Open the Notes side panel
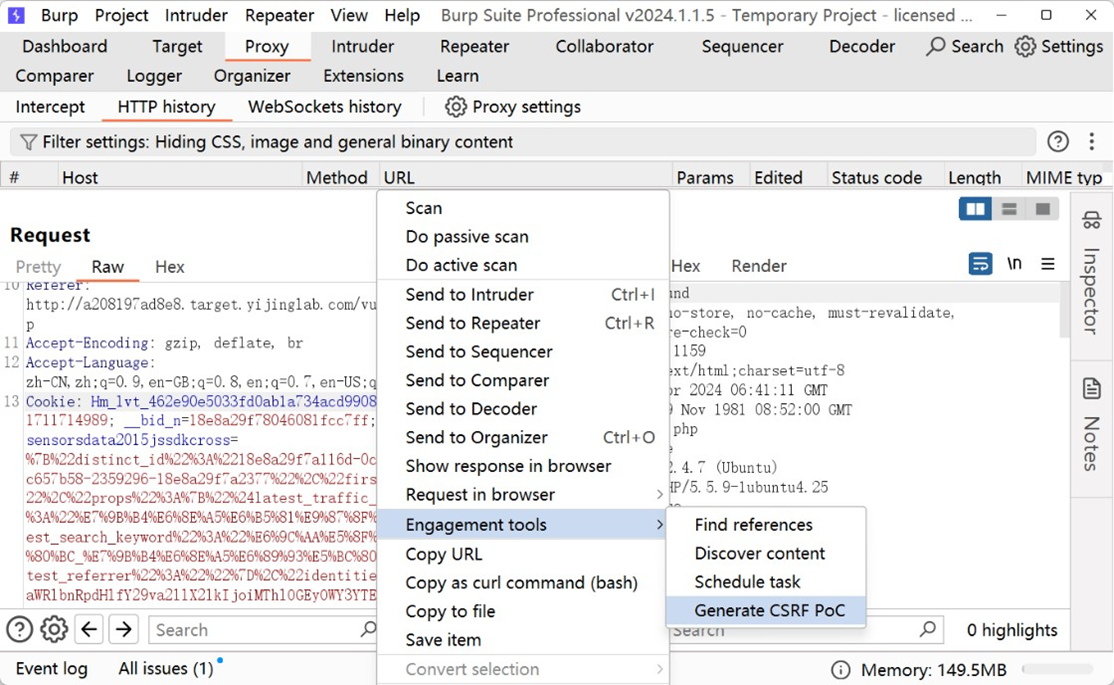1114x685 pixels. pyautogui.click(x=1091, y=426)
